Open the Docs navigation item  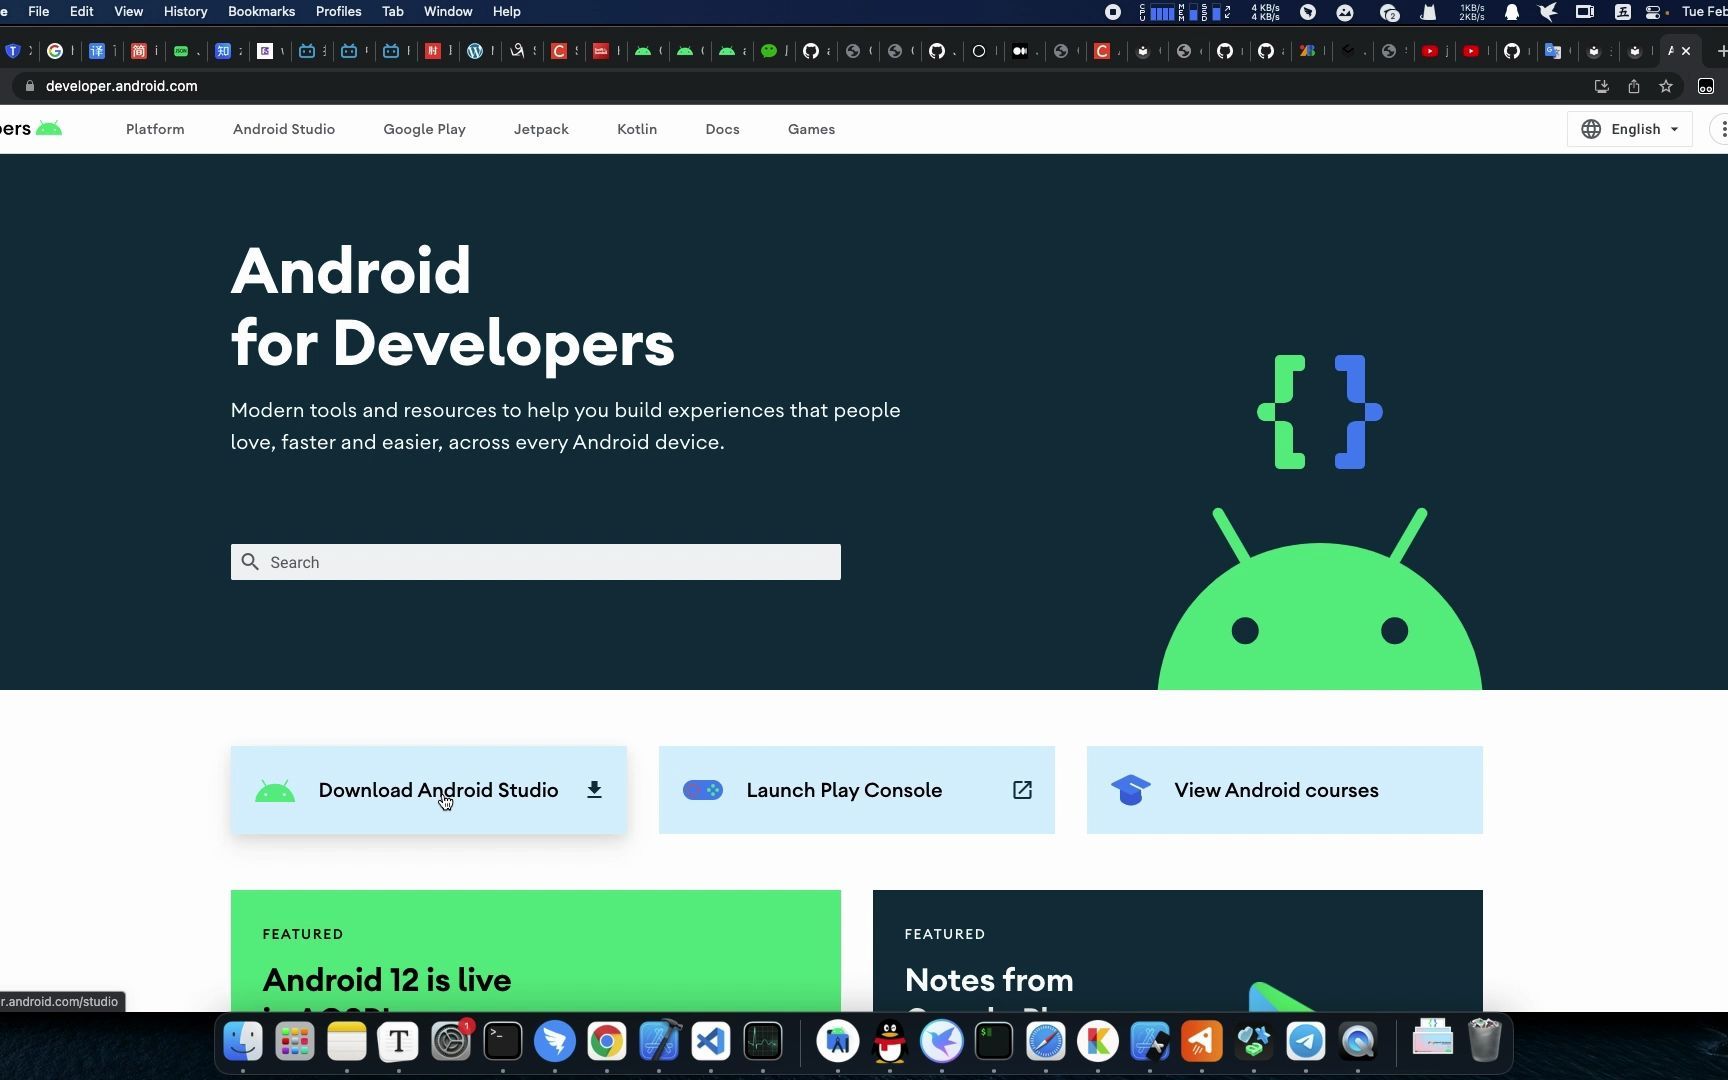722,129
